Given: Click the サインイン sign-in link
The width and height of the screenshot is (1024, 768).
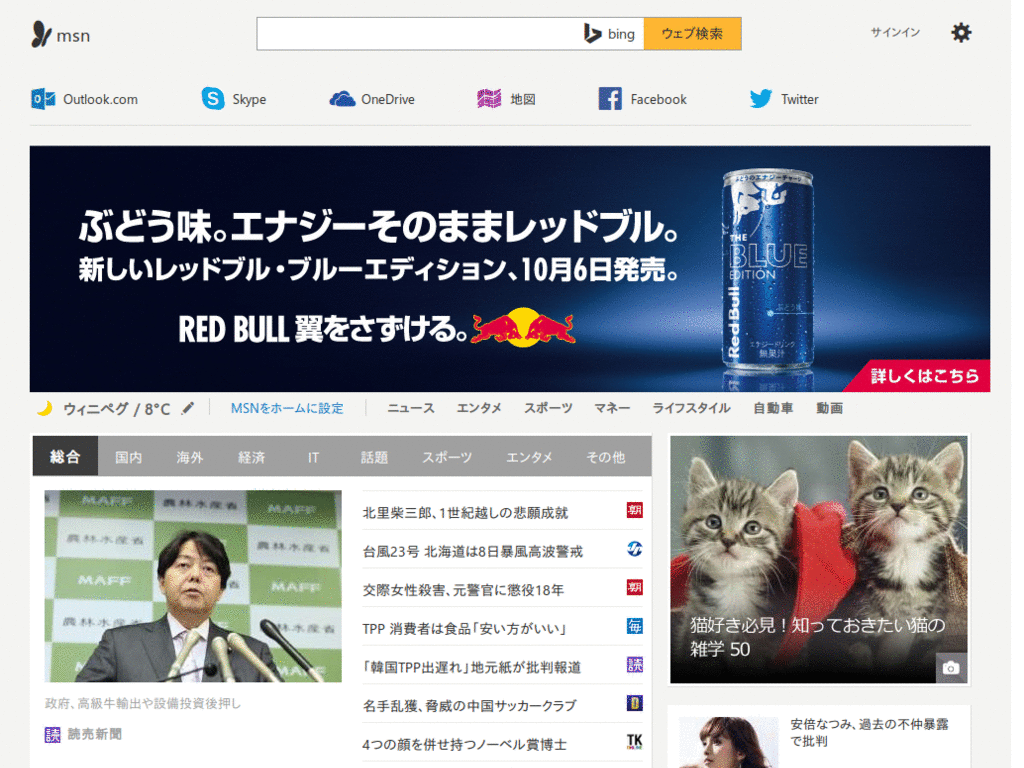Looking at the screenshot, I should [895, 32].
